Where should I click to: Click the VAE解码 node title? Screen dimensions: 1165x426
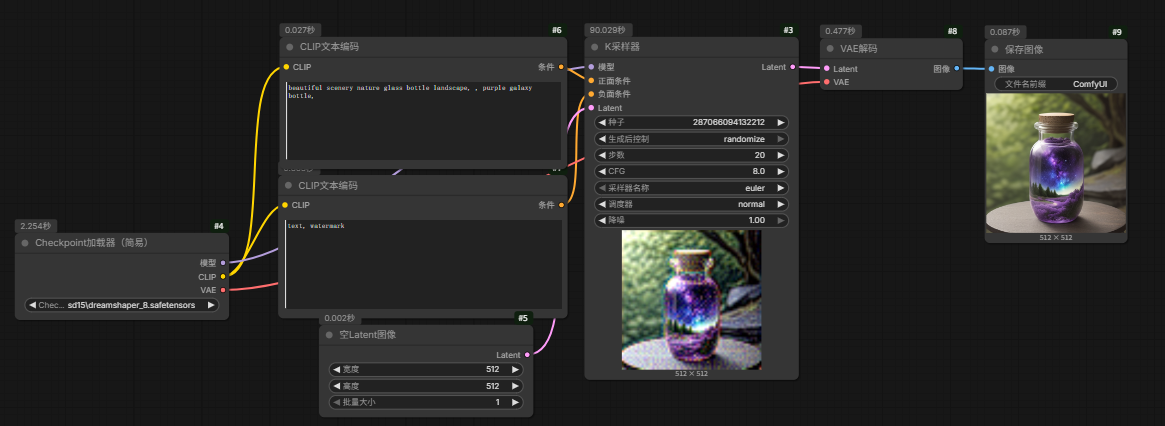[857, 48]
